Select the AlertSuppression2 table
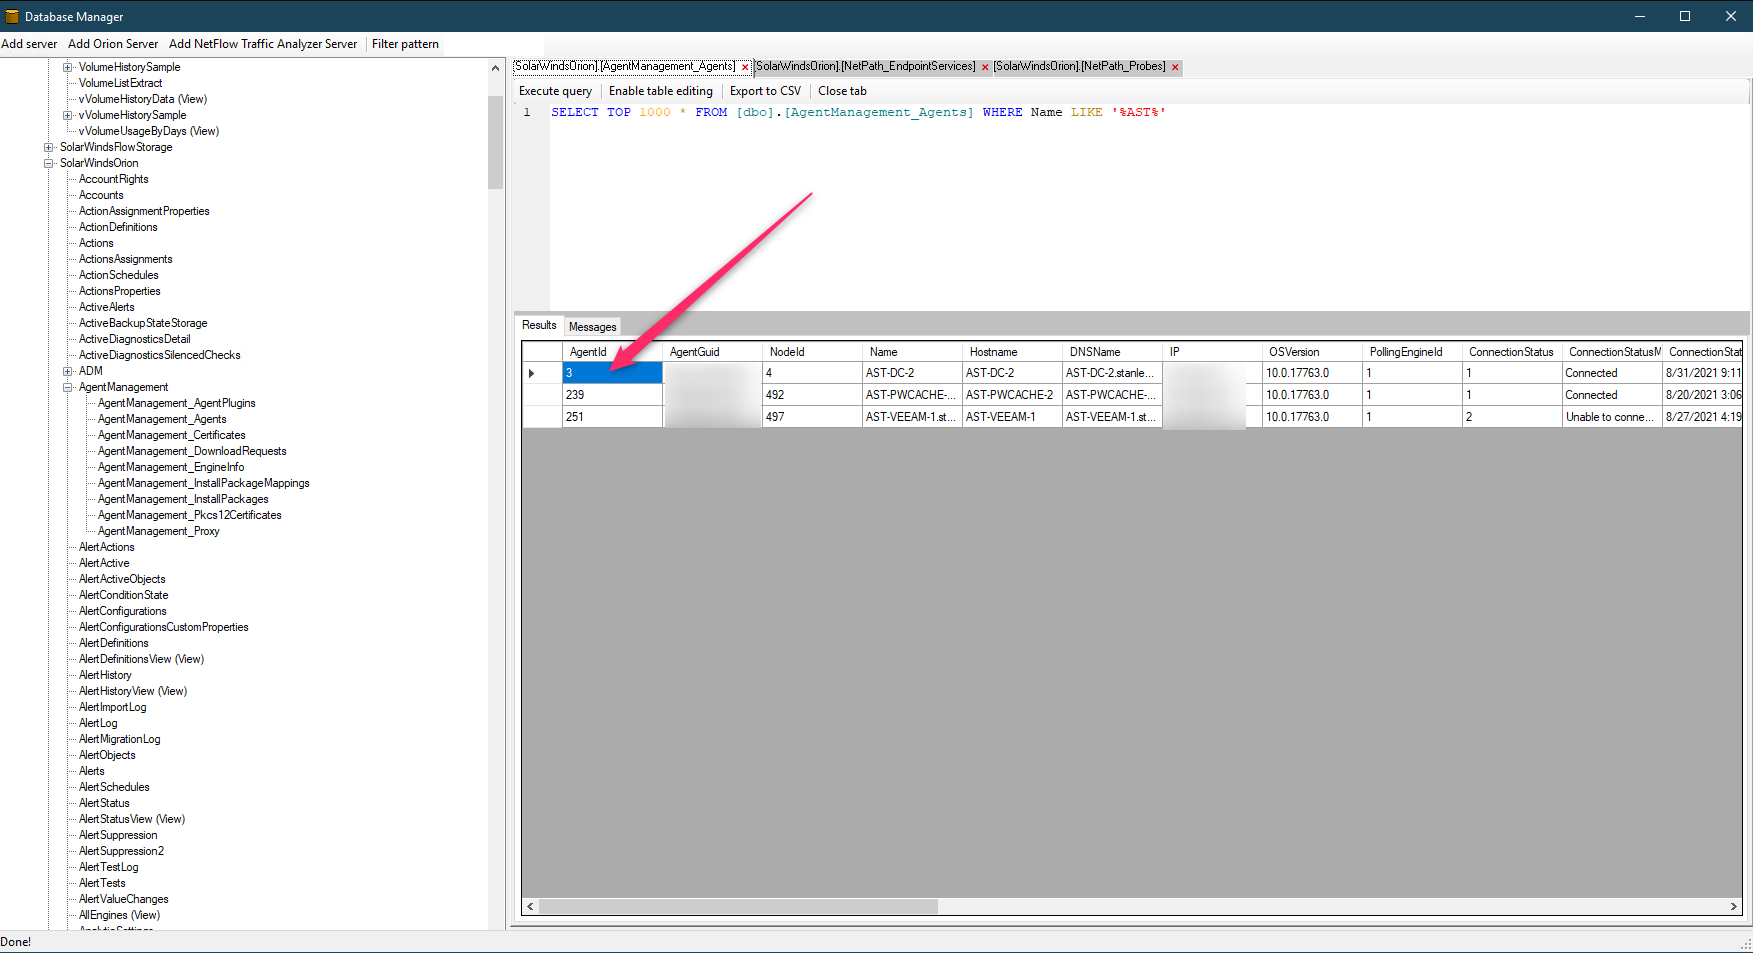 (x=121, y=851)
